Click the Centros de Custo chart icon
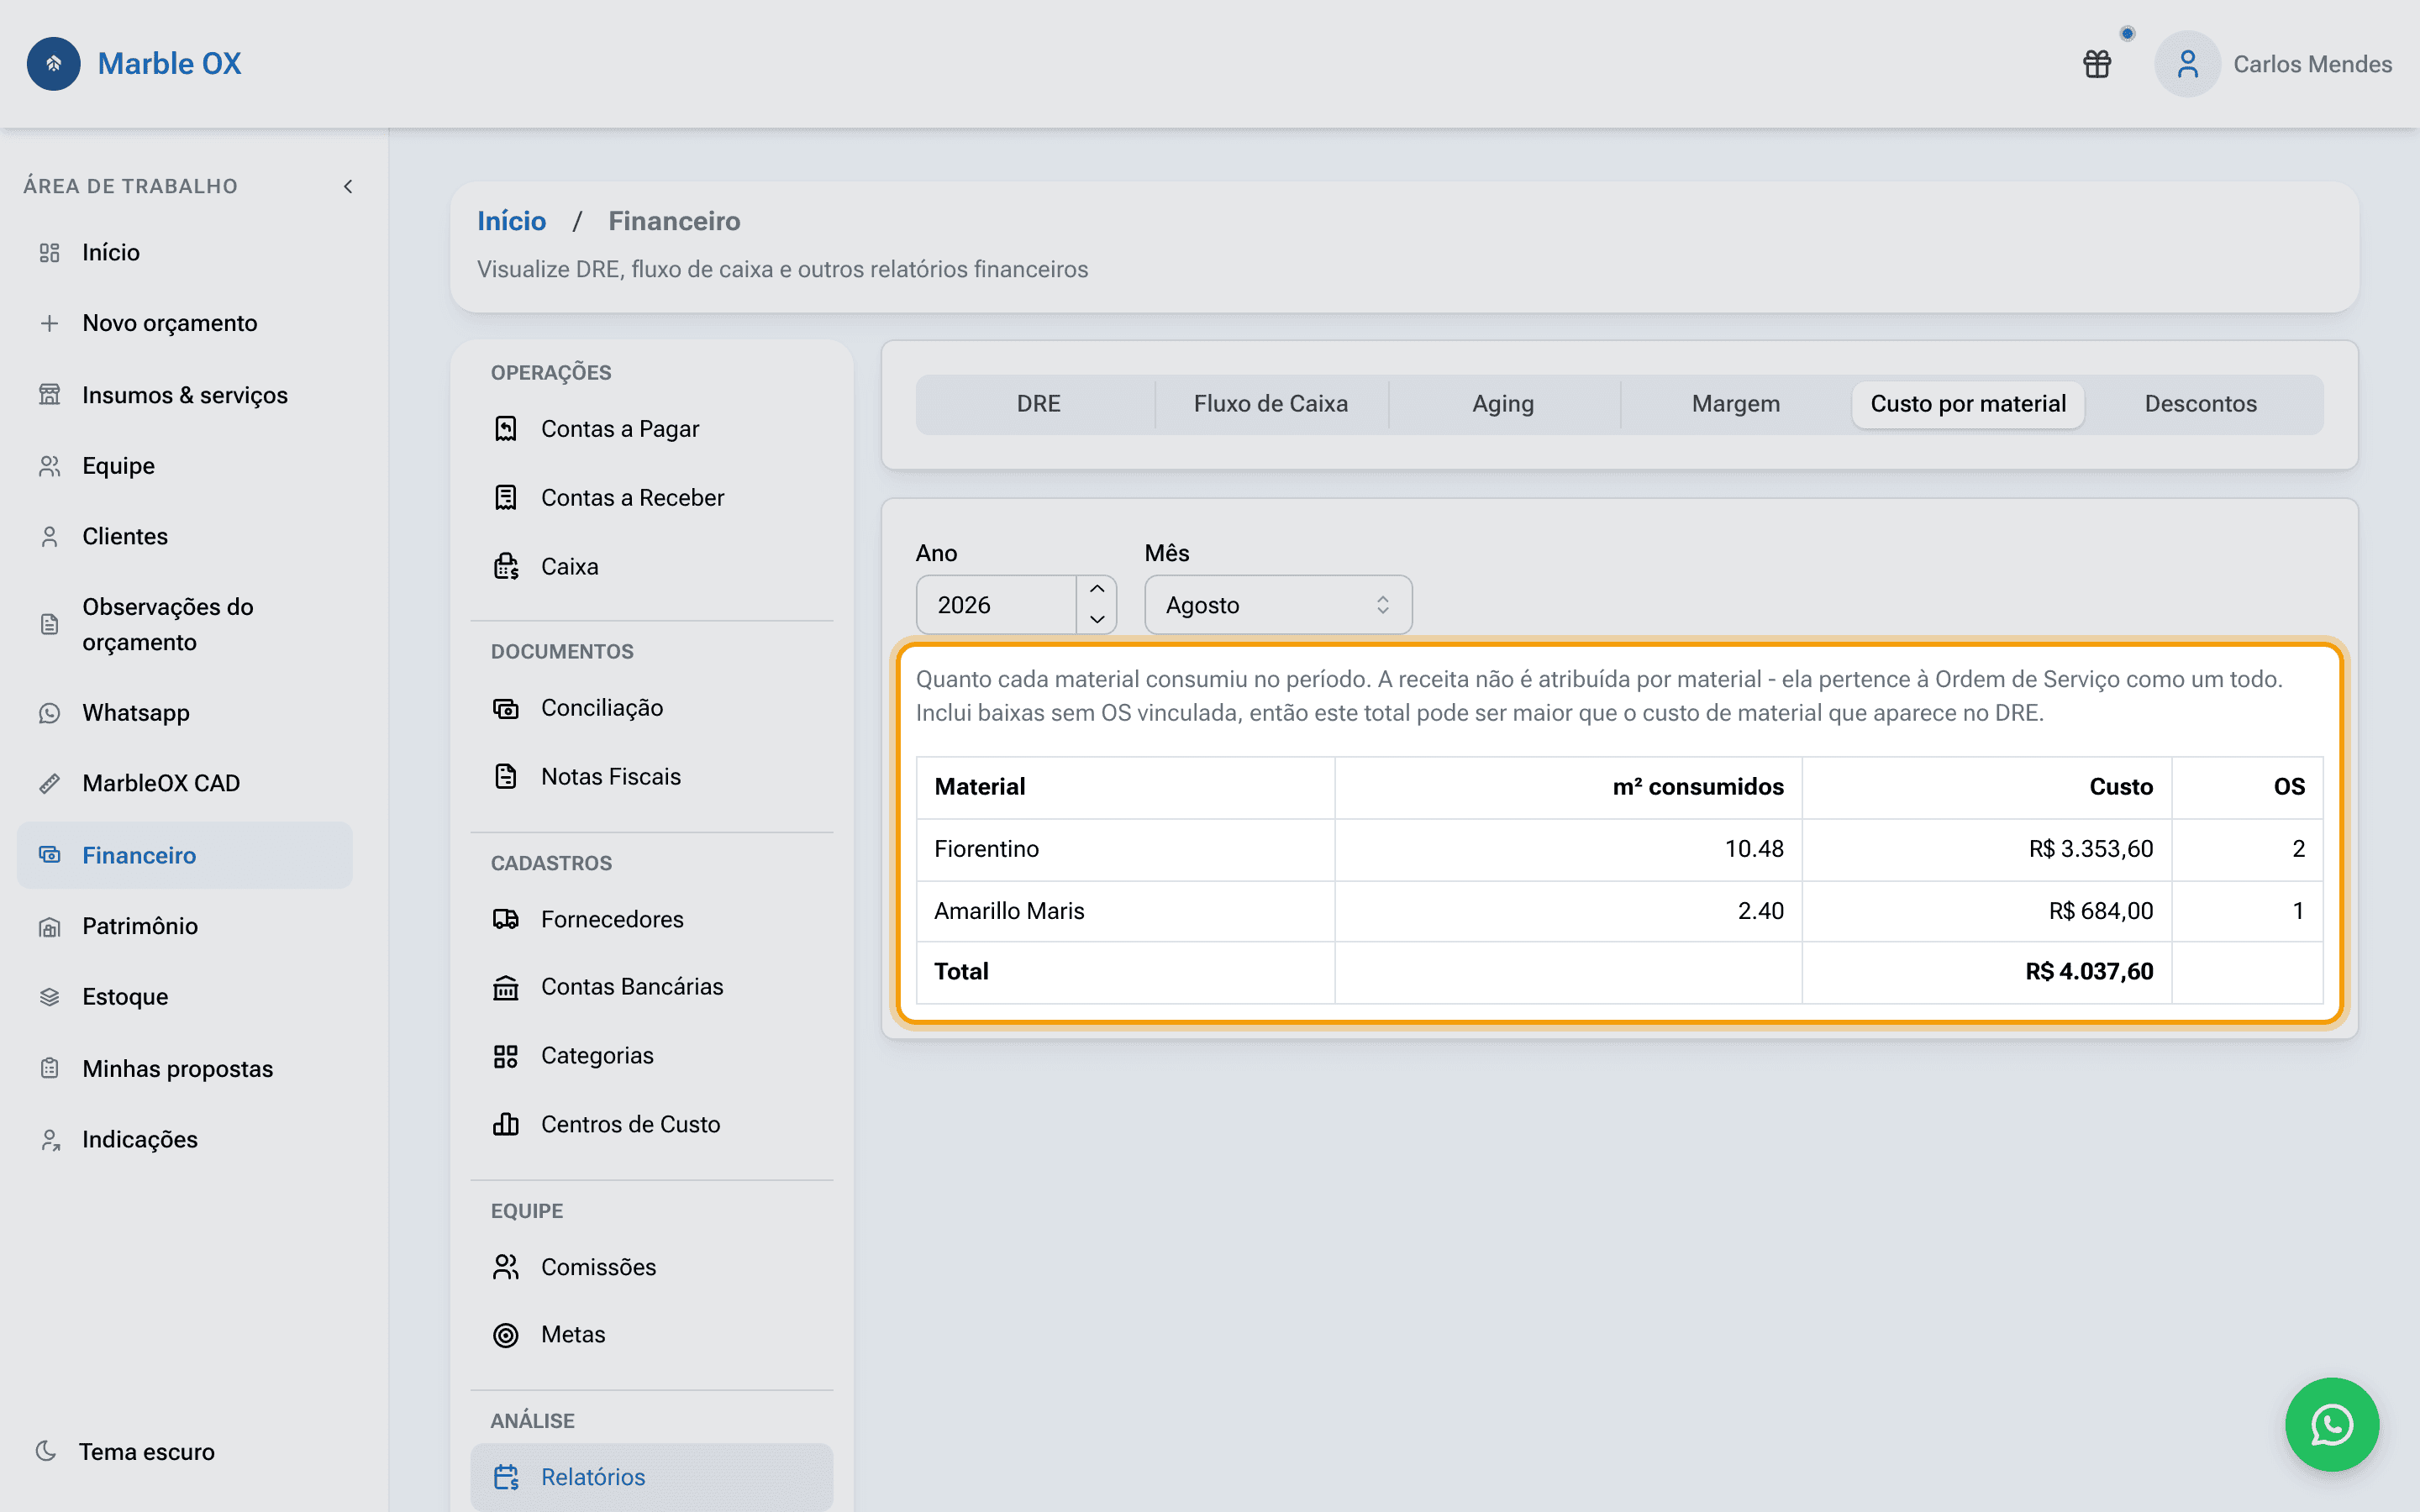Screen dimensions: 2420x1512 pos(506,1125)
